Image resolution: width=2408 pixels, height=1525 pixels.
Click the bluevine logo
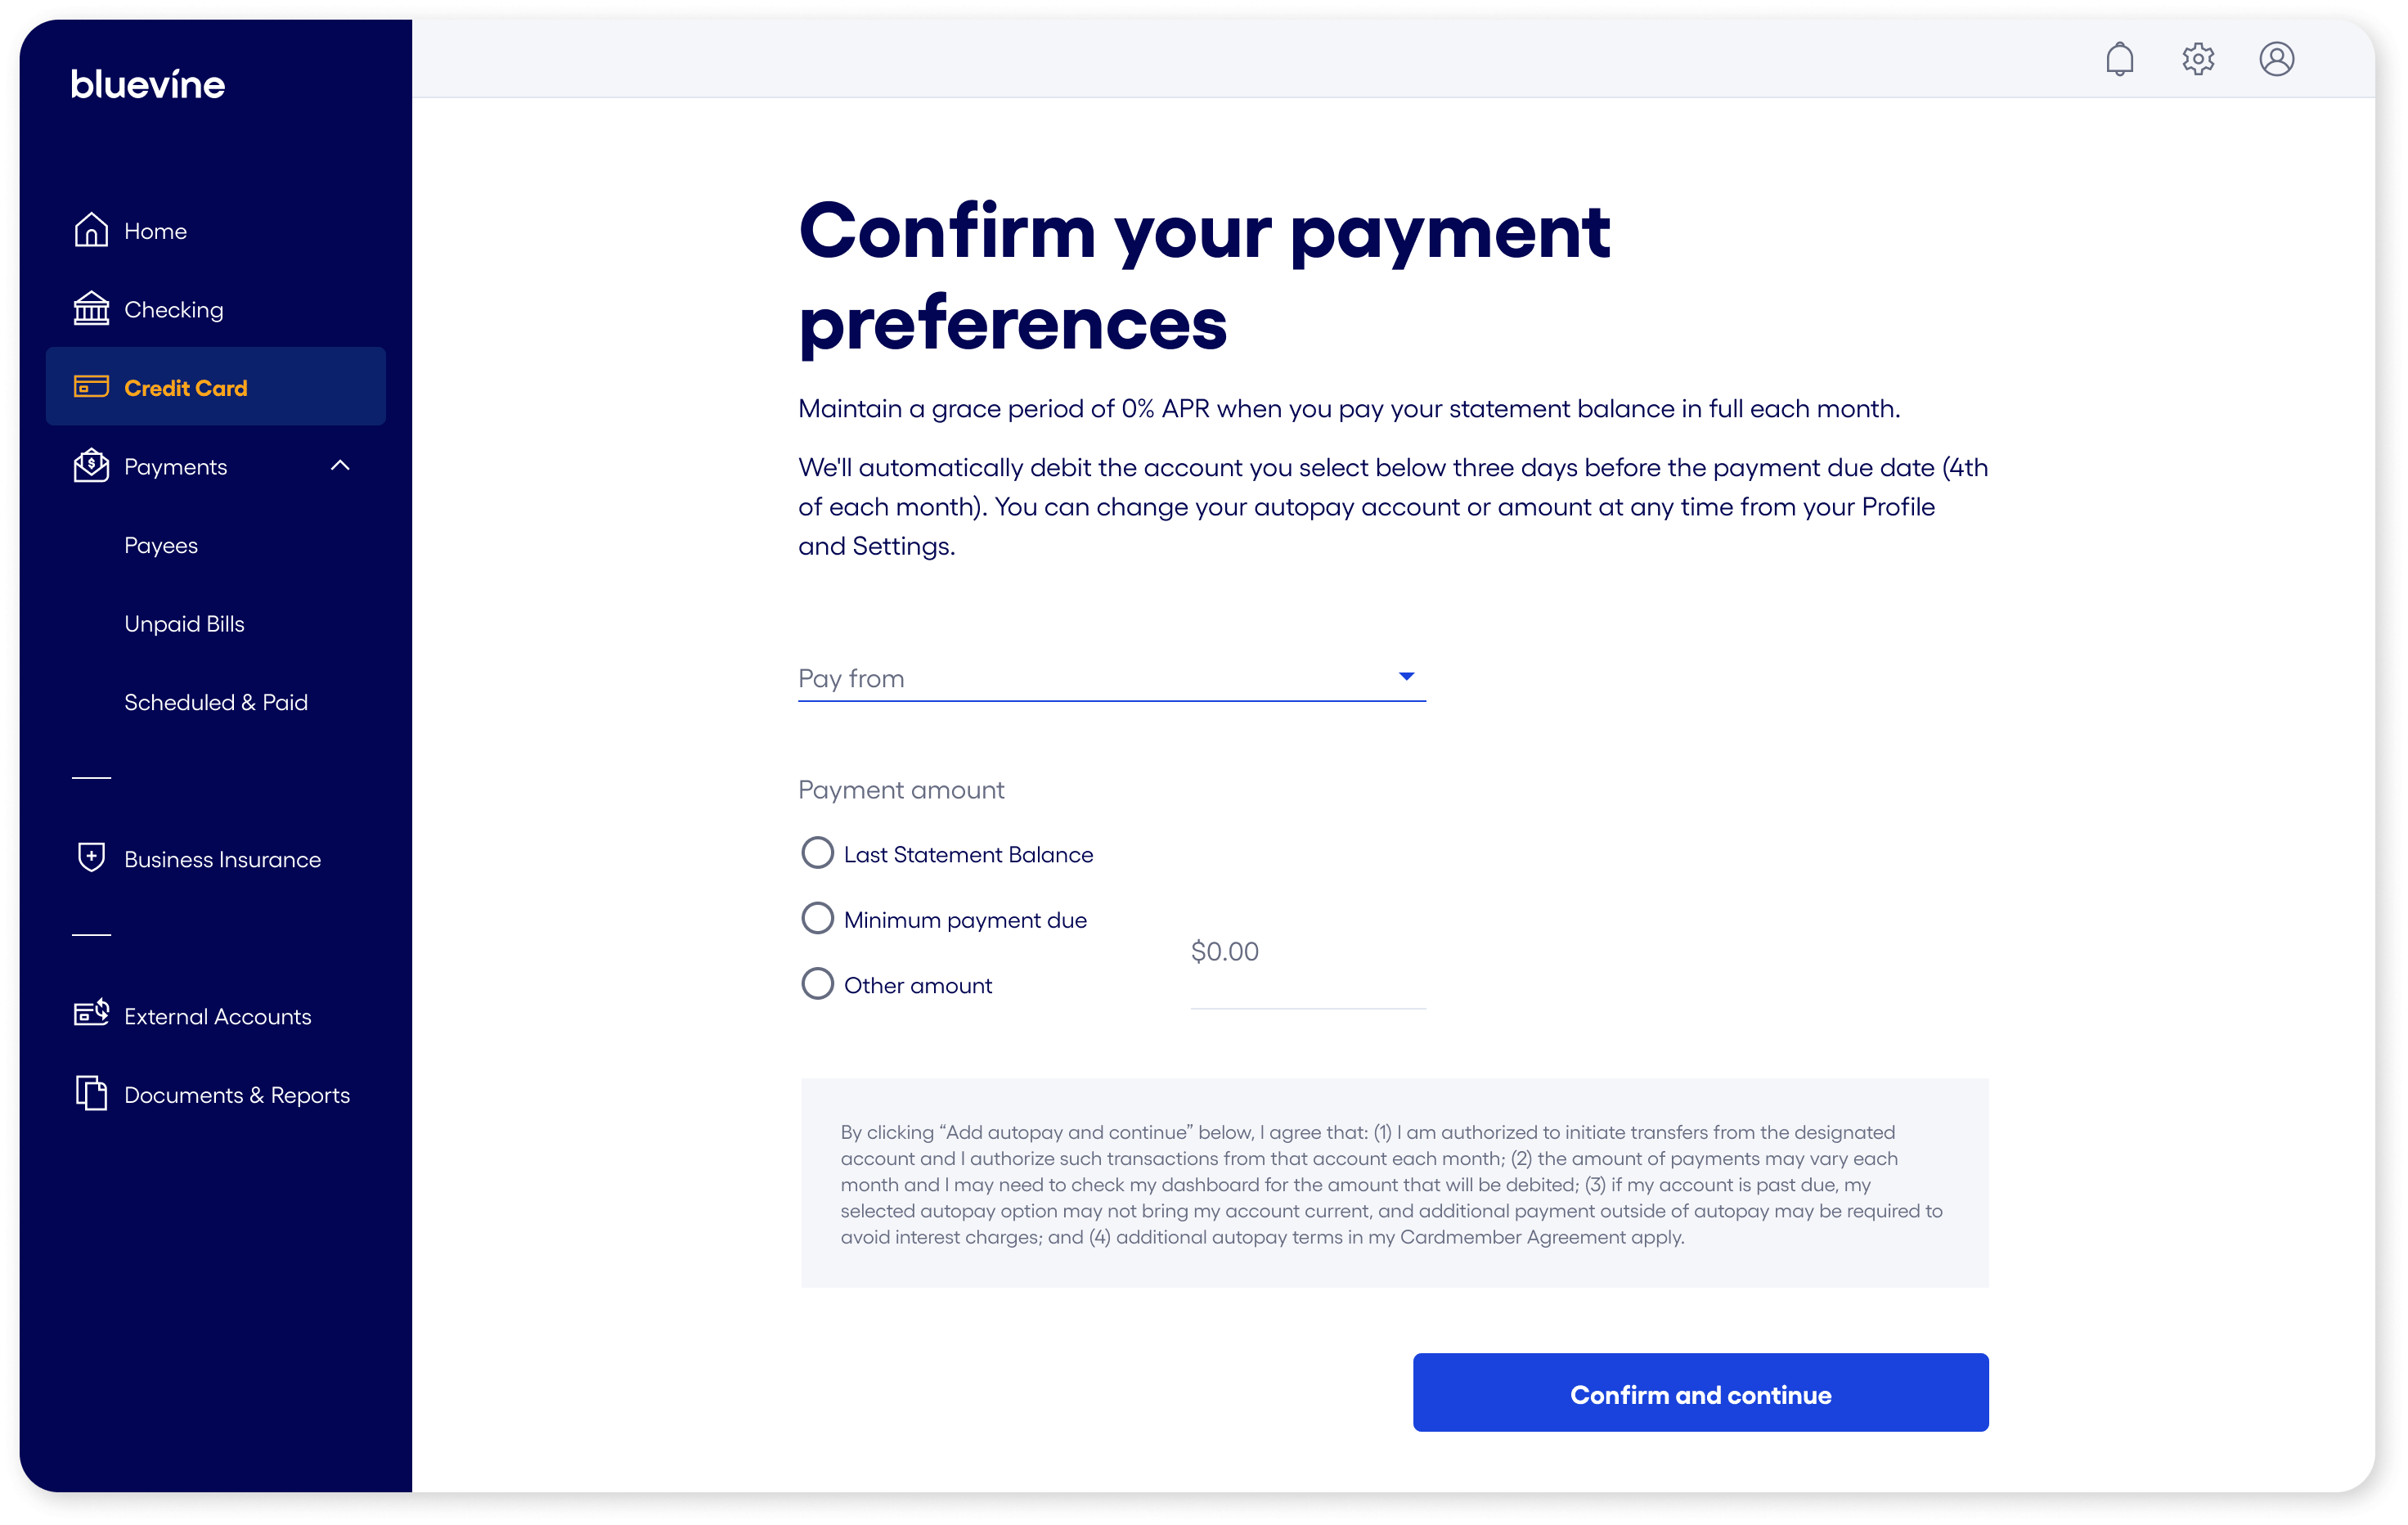click(148, 84)
